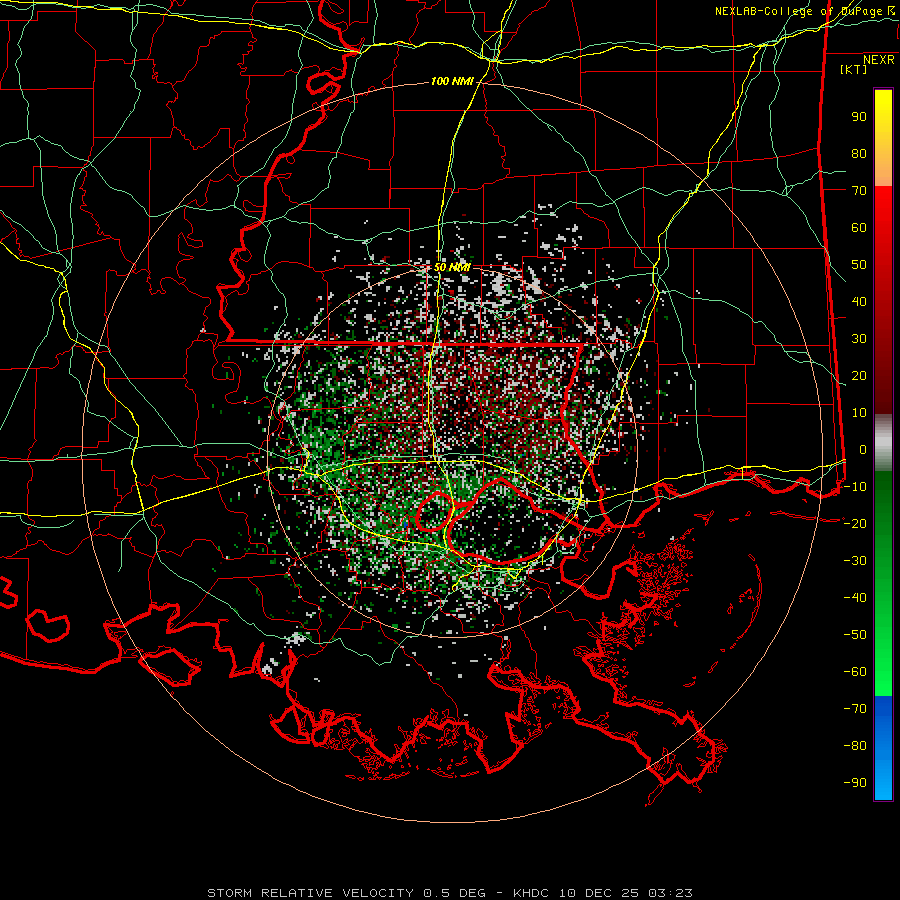Screen dimensions: 900x900
Task: Click the 30 value on velocity scale
Action: (859, 339)
